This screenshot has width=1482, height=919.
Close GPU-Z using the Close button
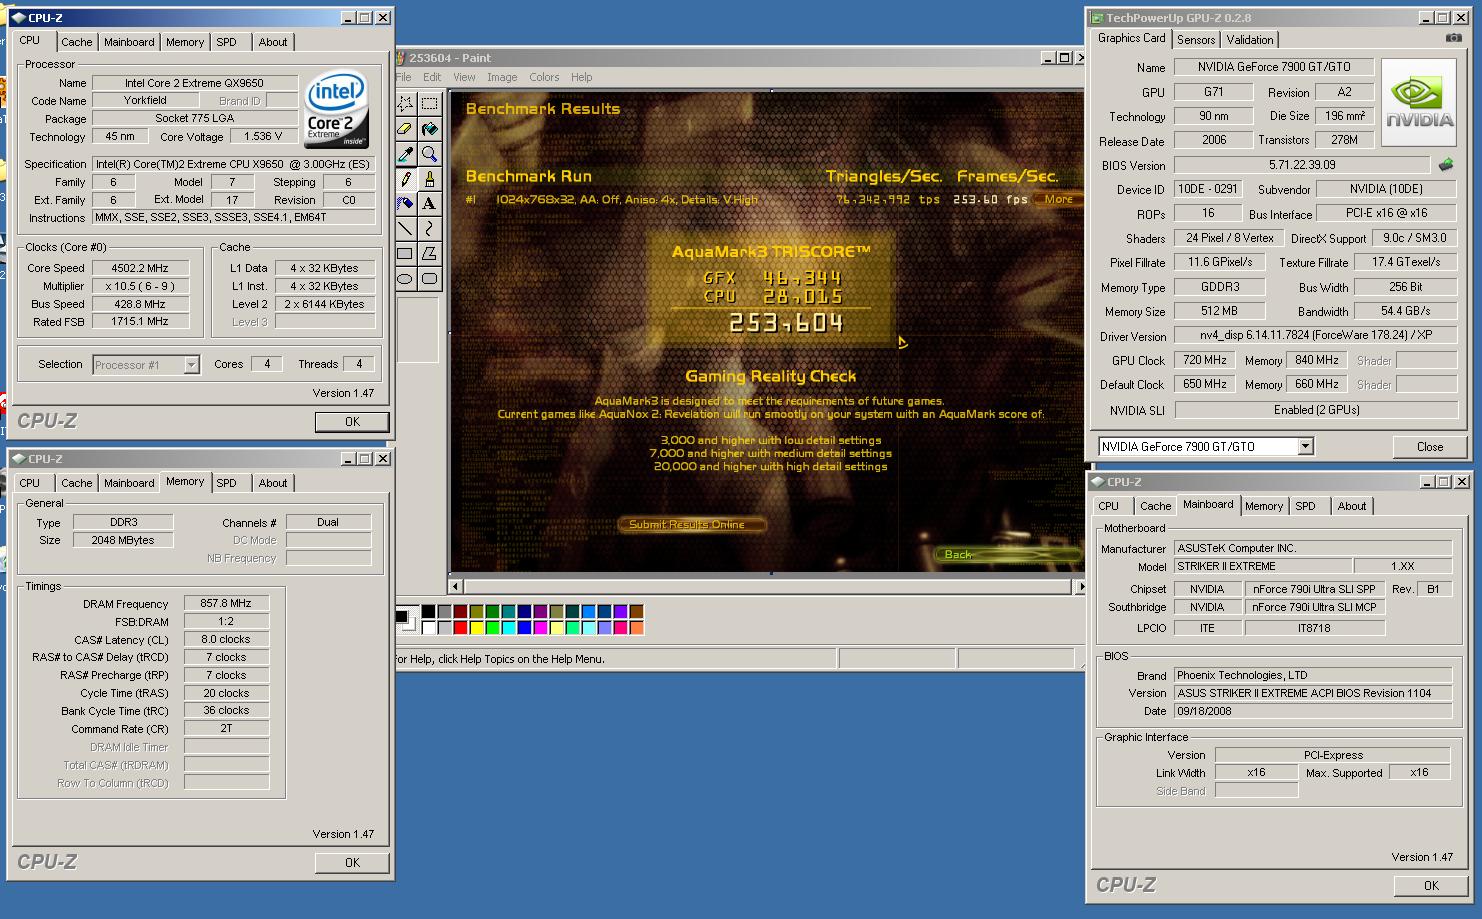coord(1430,447)
